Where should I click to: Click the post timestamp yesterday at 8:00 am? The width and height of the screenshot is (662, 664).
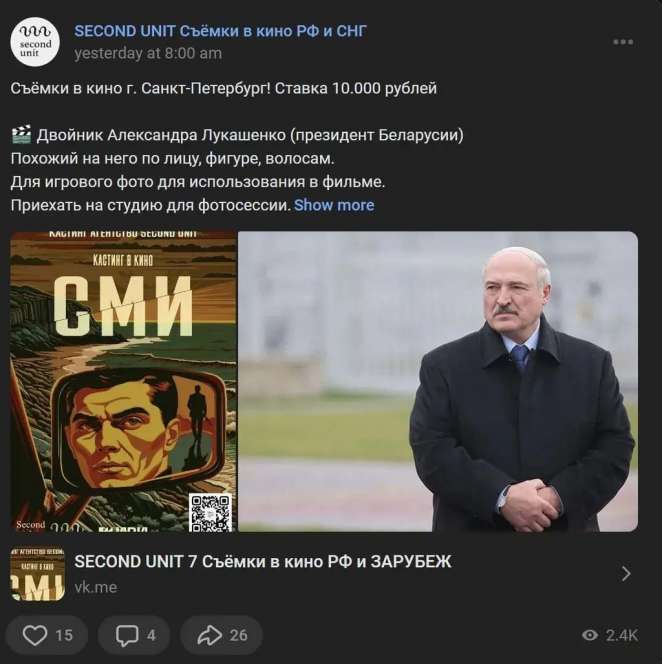coord(148,53)
